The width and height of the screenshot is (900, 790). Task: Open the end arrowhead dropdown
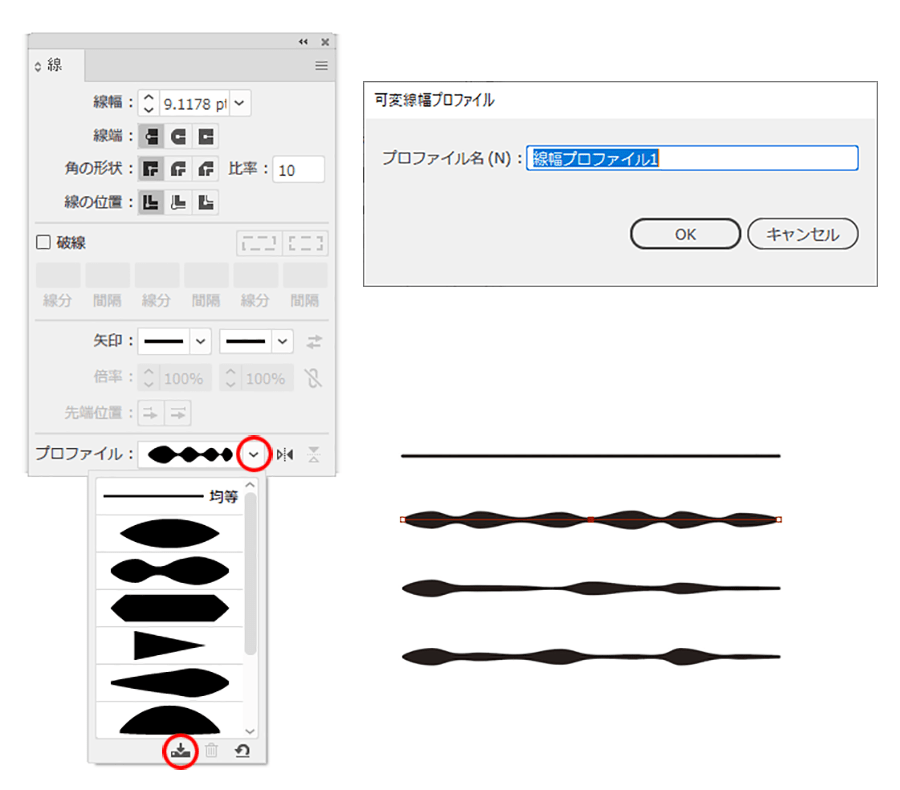coord(282,341)
